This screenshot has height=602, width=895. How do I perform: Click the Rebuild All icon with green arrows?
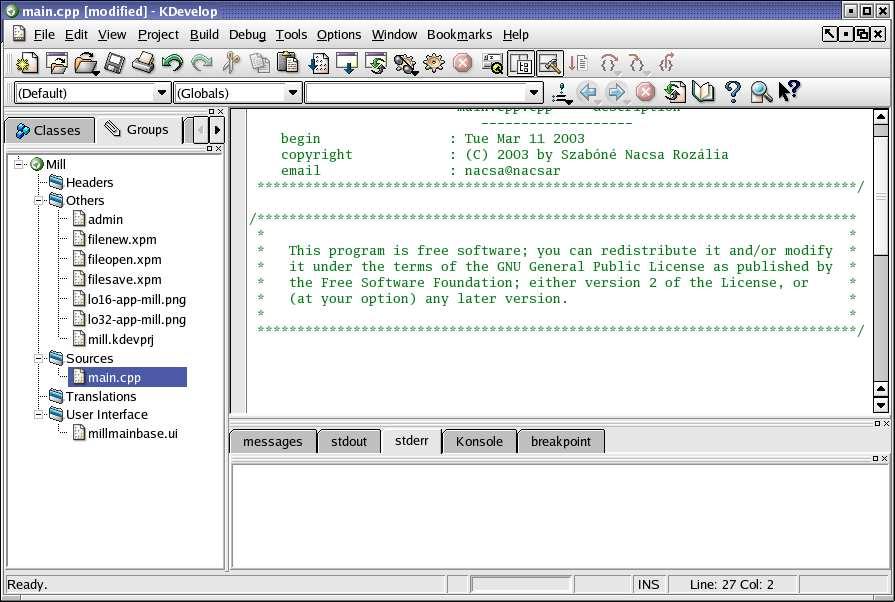pos(376,63)
